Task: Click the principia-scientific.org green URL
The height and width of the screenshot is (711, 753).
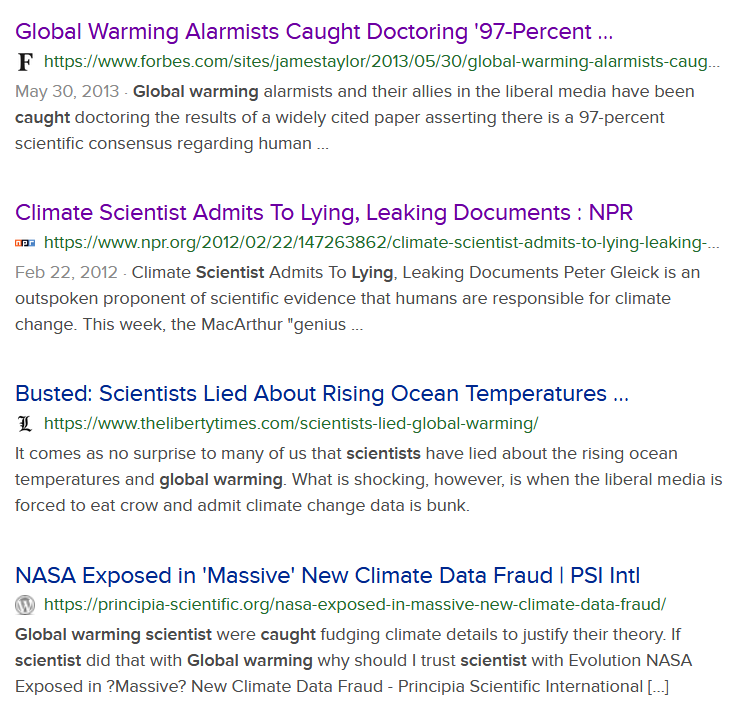Action: coord(355,605)
